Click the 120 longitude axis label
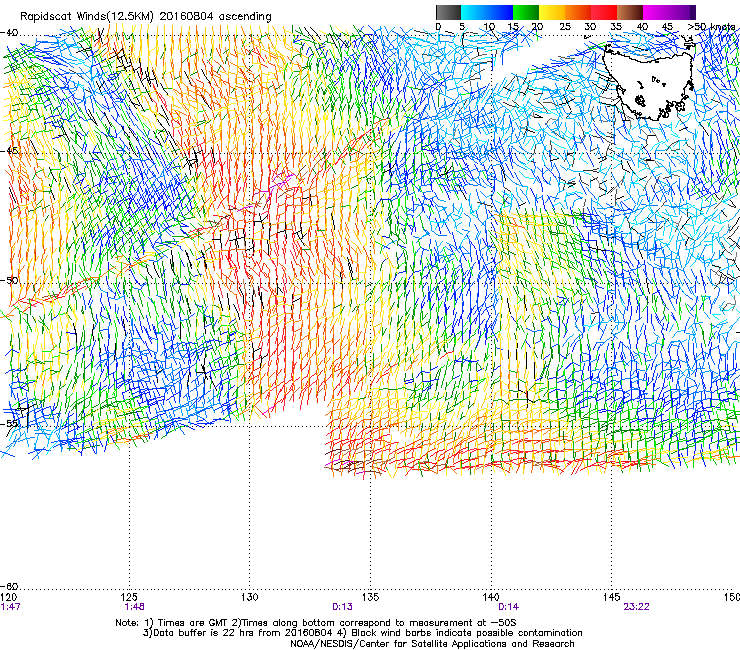This screenshot has height=650, width=740. pos(8,597)
